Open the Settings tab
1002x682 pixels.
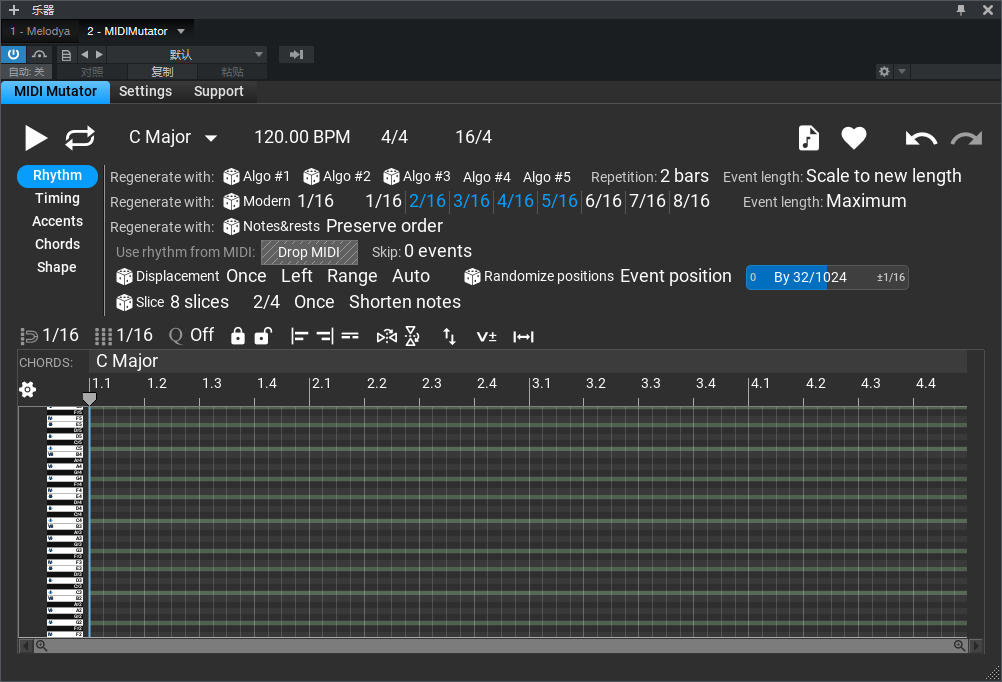click(x=145, y=91)
